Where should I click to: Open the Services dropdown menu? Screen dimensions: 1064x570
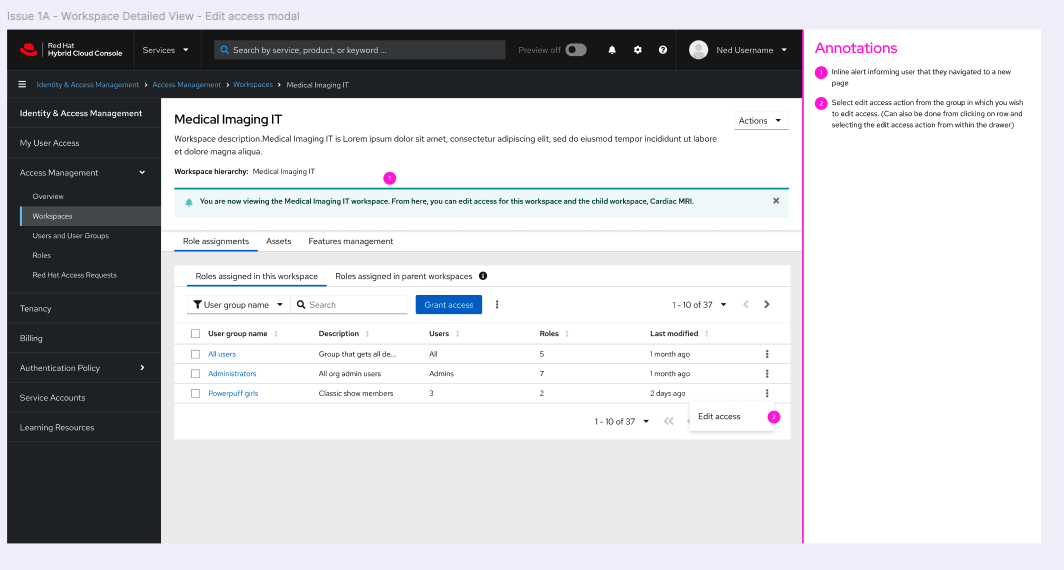tap(165, 50)
